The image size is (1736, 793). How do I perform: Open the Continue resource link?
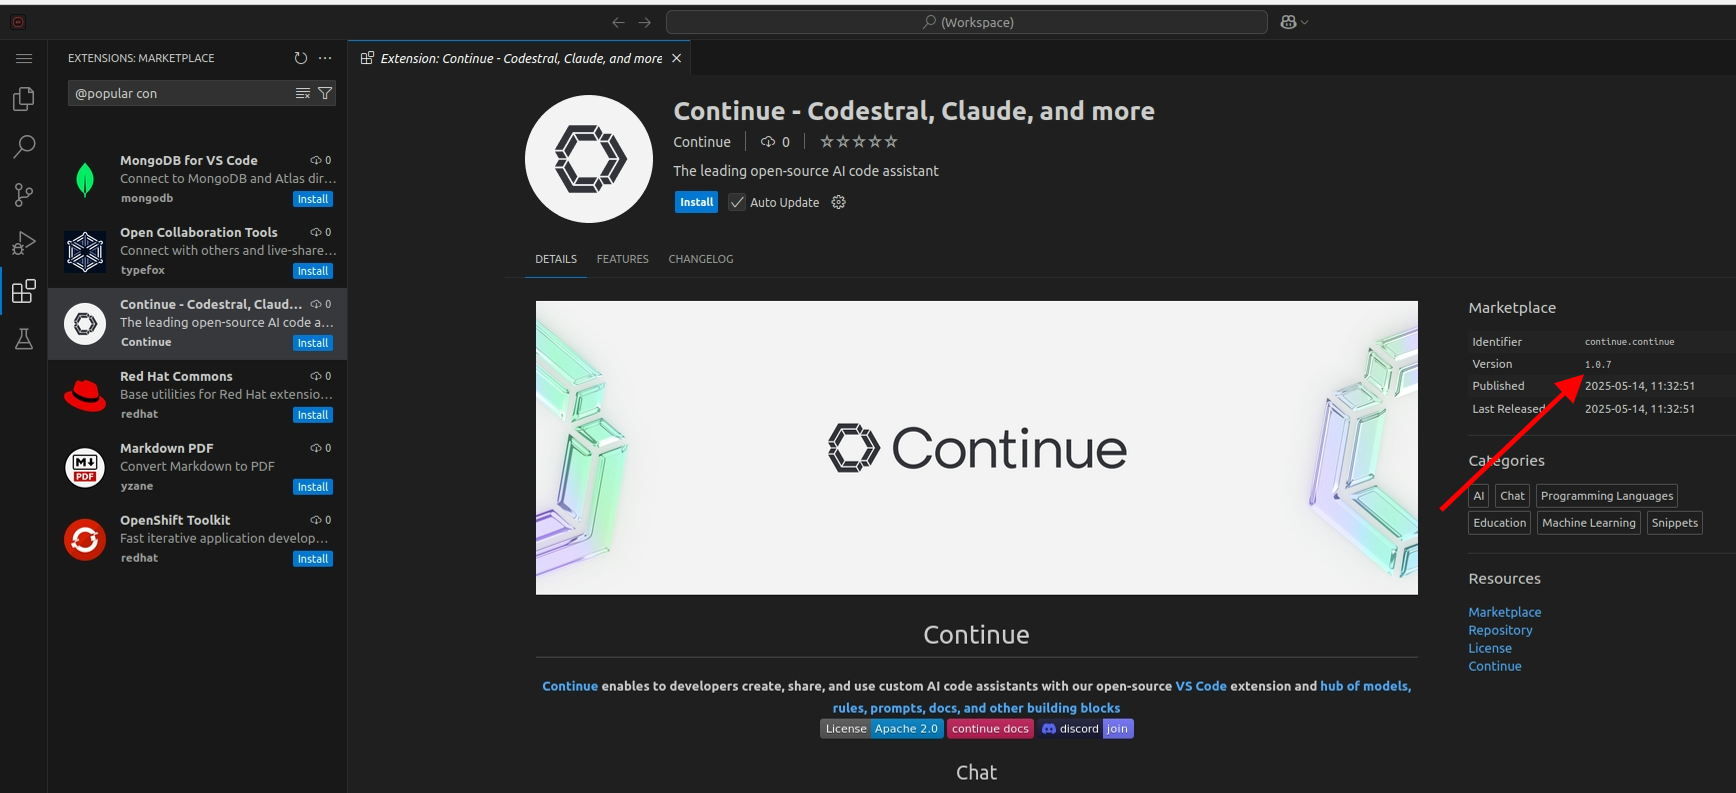pos(1495,666)
